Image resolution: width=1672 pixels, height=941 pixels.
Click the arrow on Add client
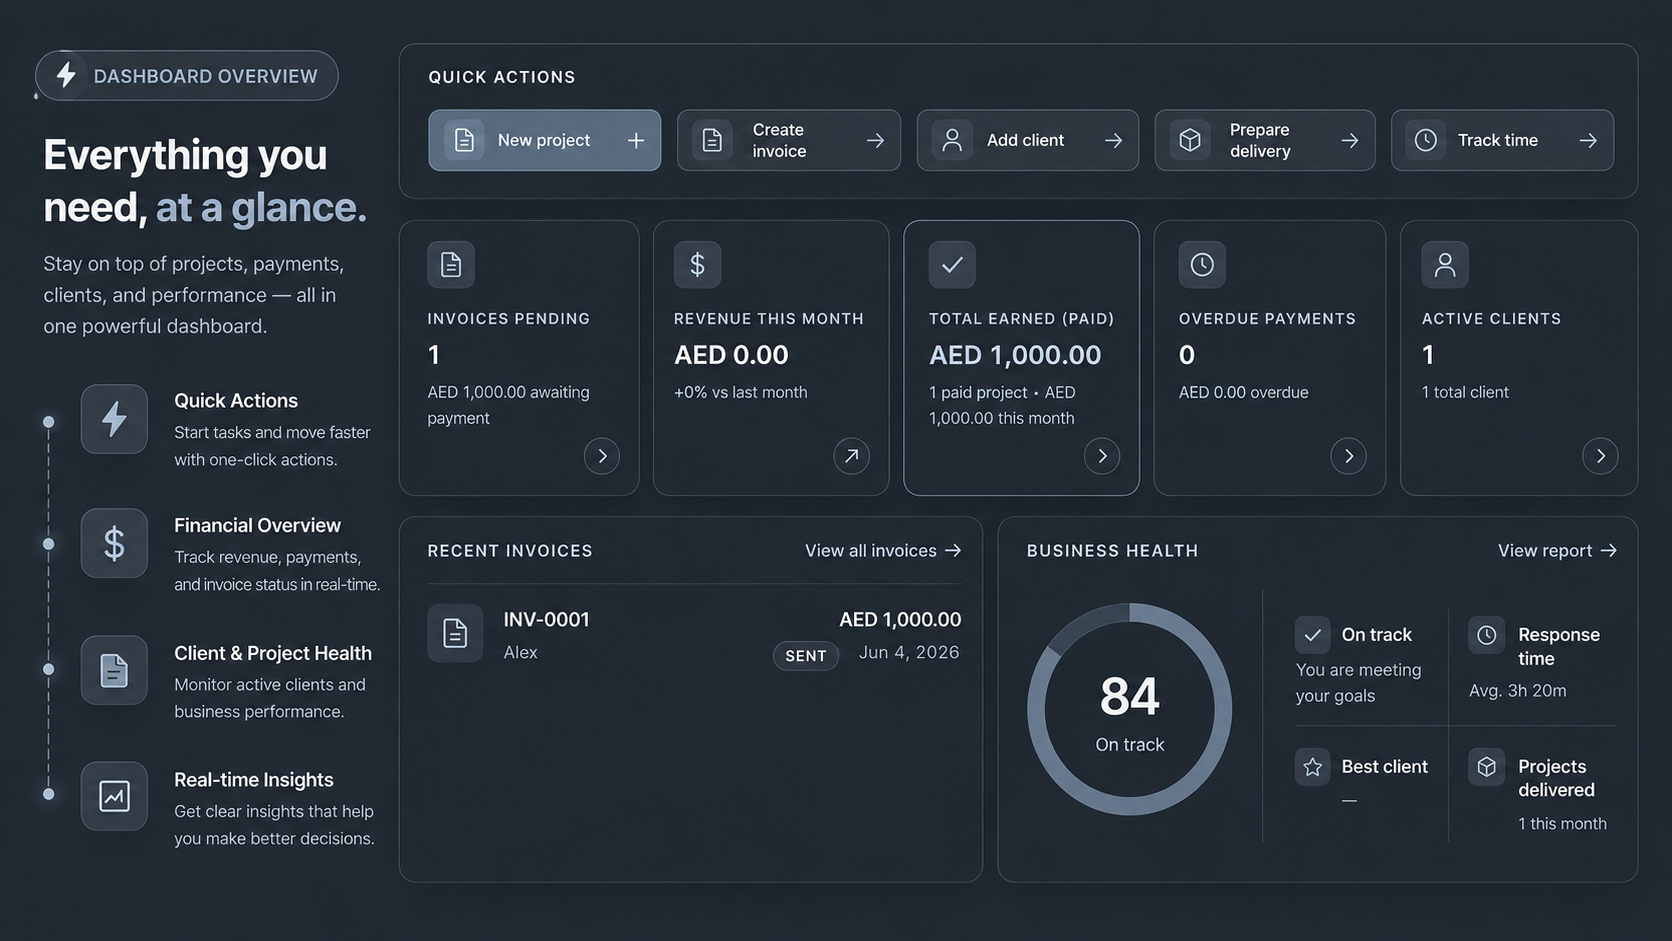pyautogui.click(x=1113, y=140)
